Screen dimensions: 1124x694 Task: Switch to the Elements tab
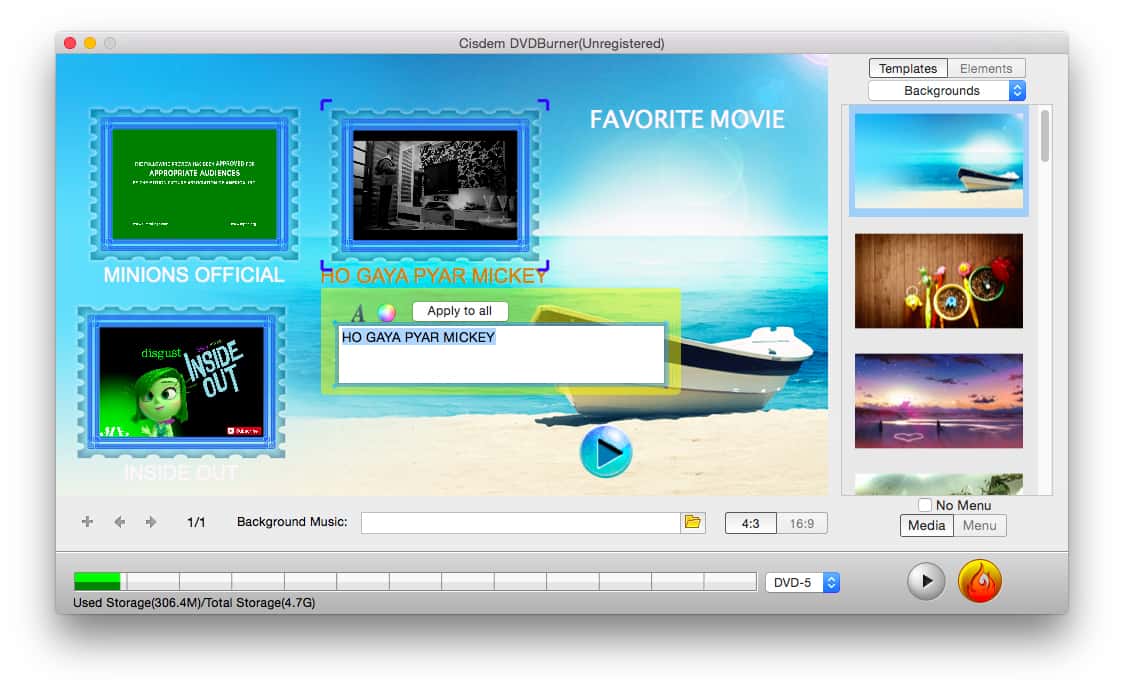click(x=986, y=68)
